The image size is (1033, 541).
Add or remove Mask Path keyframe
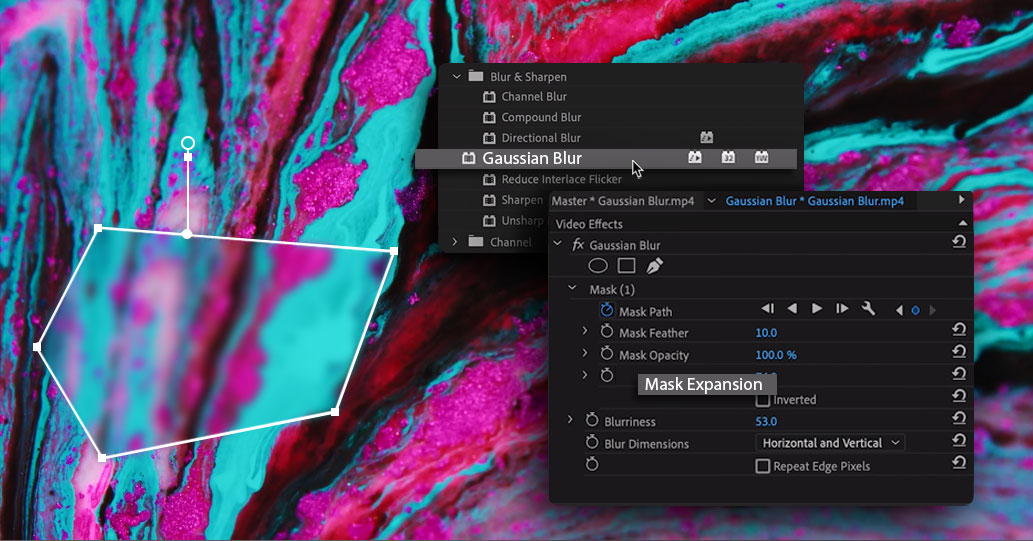point(915,310)
